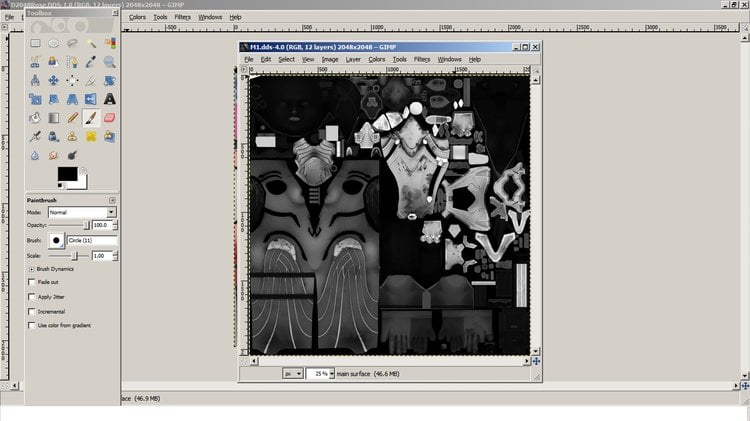Click the swap colors arrow above the background swatch
The image size is (750, 421).
coord(84,170)
